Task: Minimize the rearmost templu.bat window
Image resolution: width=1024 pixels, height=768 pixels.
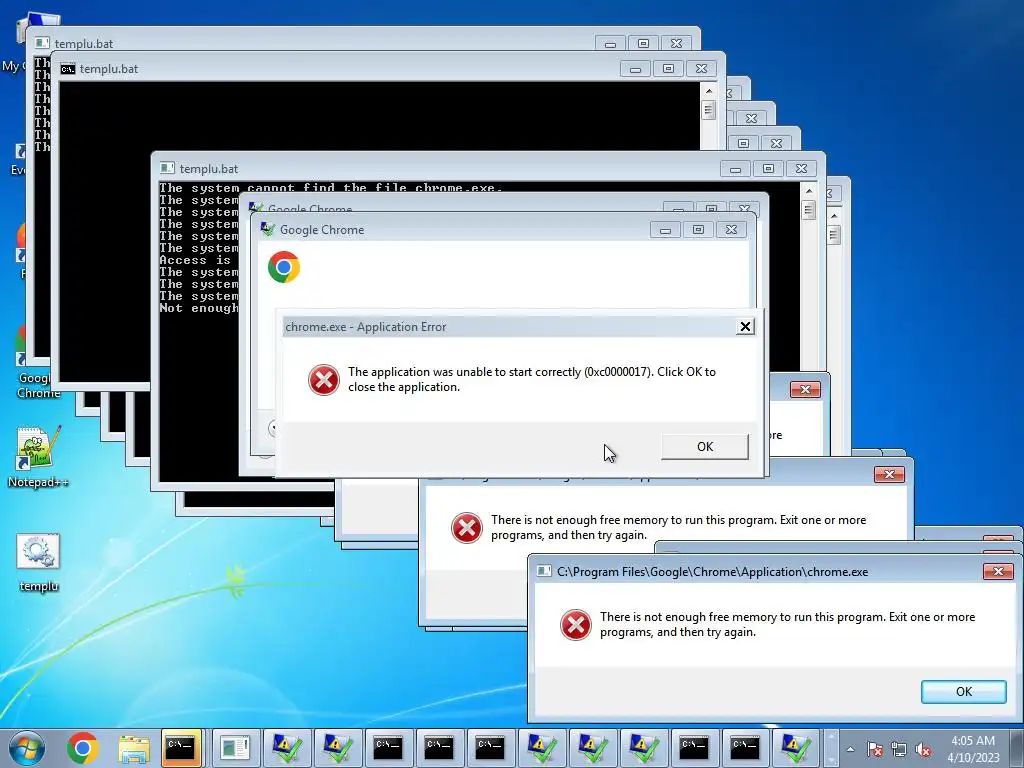Action: click(x=611, y=44)
